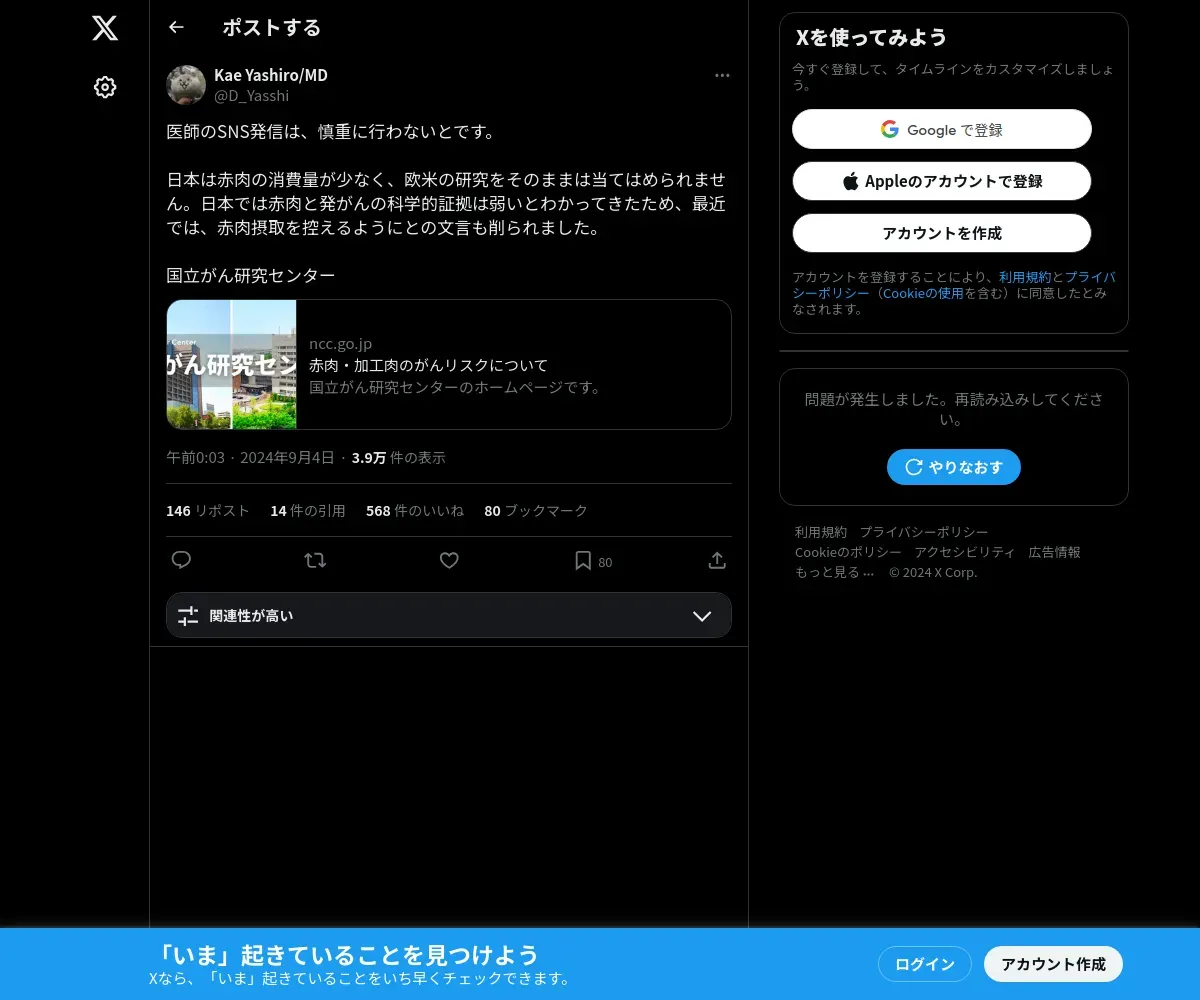
Task: Select the 3.9万 件の表示 view count
Action: [399, 457]
